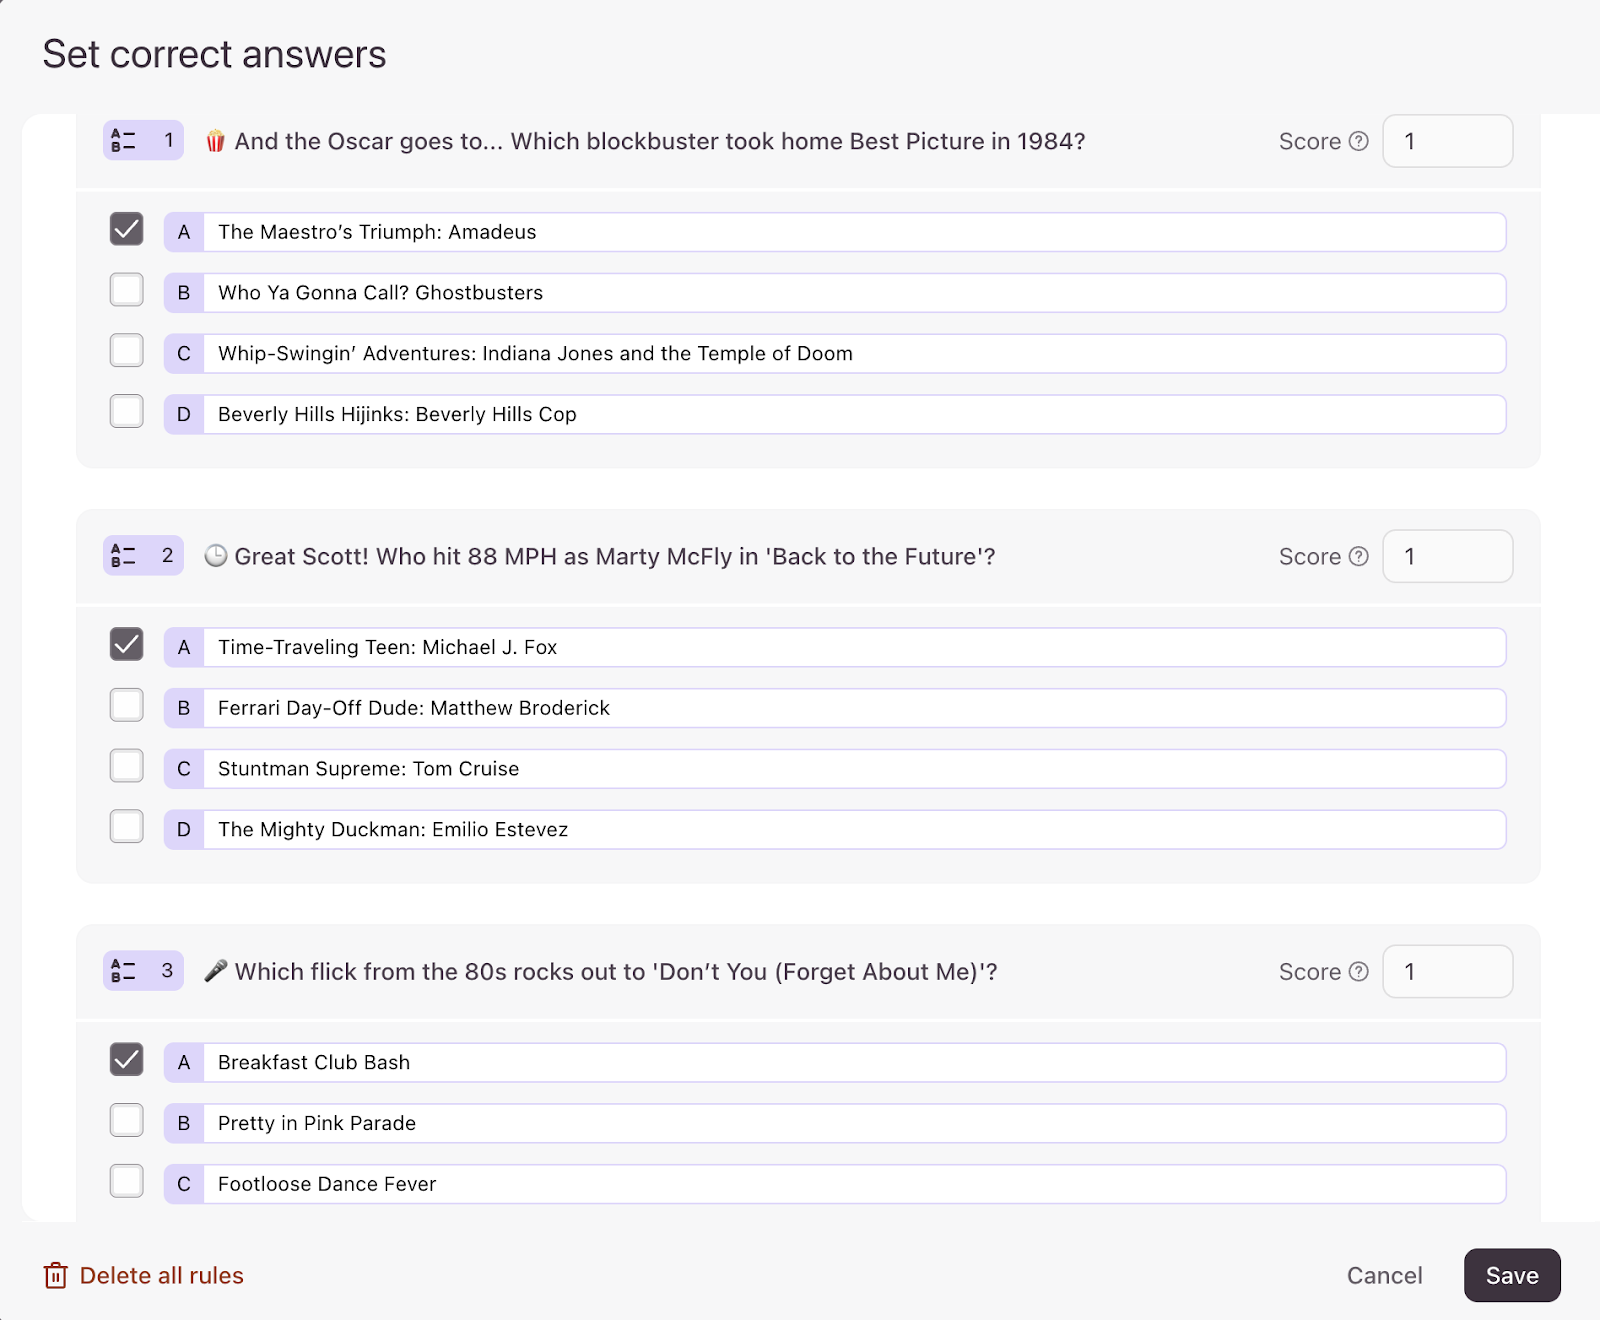Viewport: 1600px width, 1320px height.
Task: Click the Score help icon for question 1
Action: pos(1358,141)
